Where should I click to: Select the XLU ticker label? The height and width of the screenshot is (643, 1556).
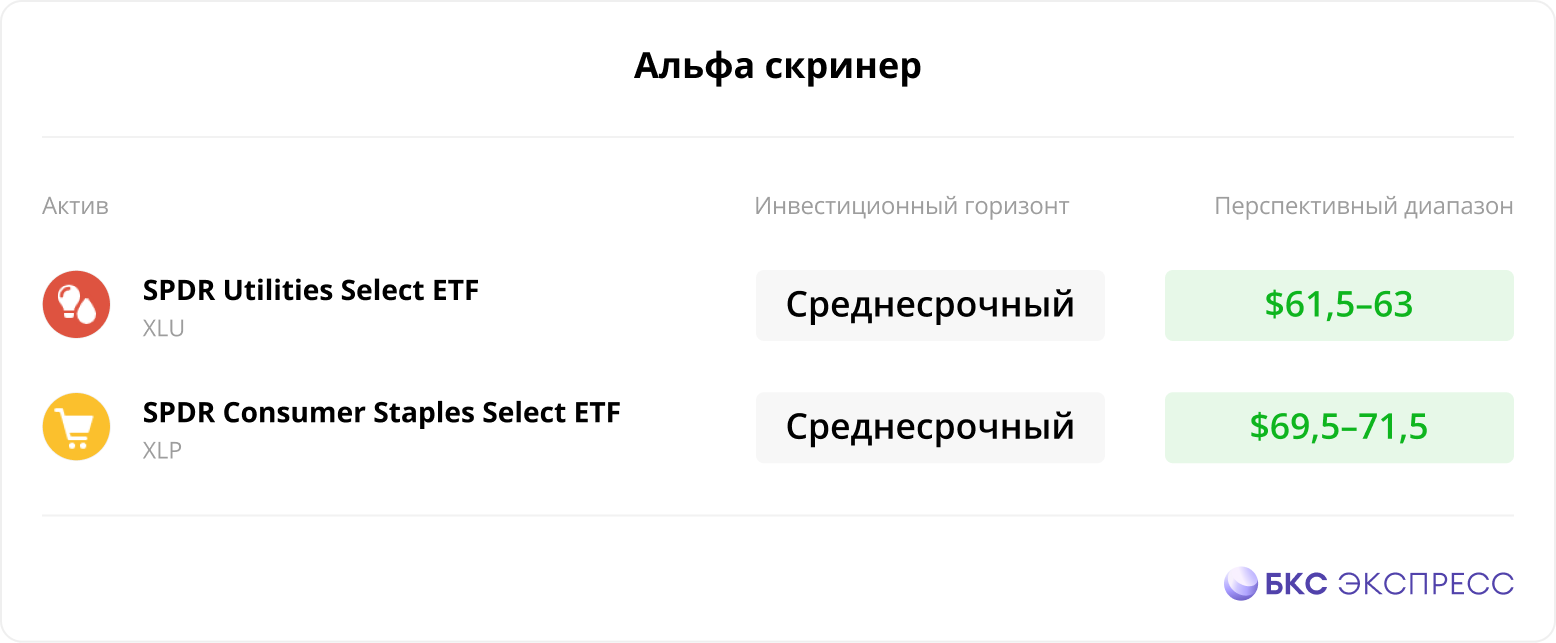click(164, 328)
